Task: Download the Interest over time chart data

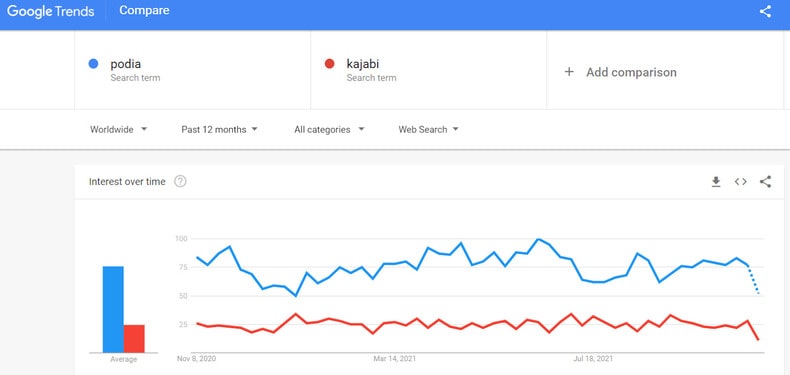Action: coord(716,182)
